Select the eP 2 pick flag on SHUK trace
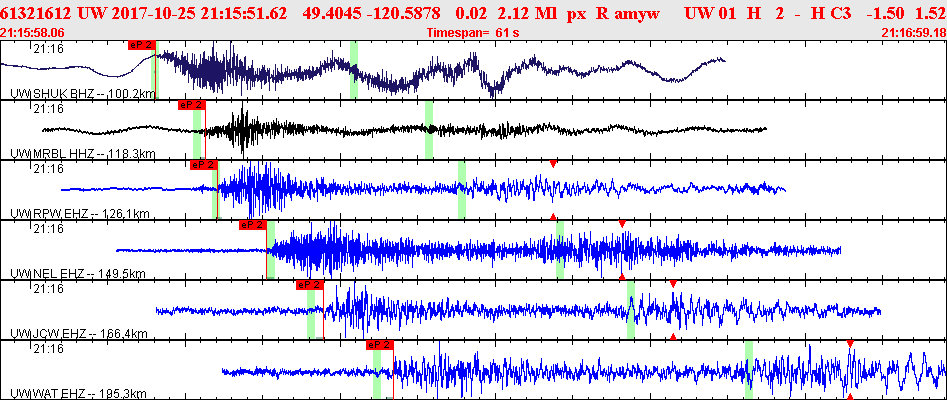This screenshot has width=947, height=400. [x=142, y=45]
